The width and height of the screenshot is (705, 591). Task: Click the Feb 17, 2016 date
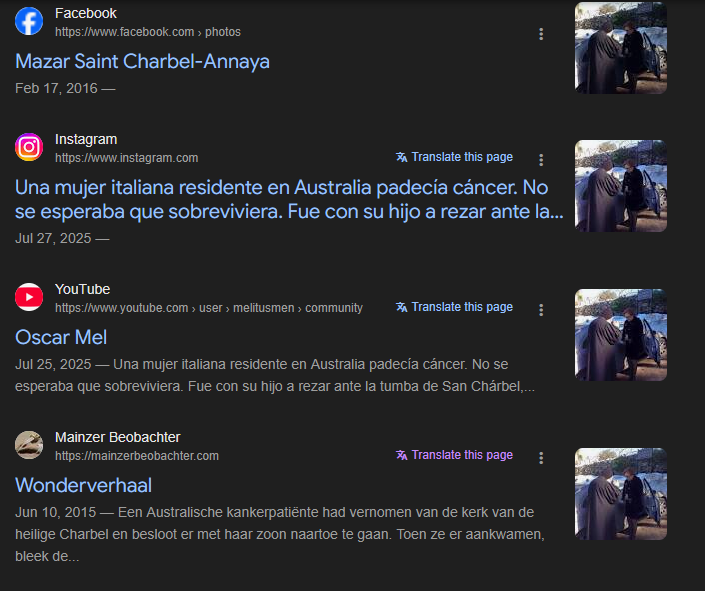tap(56, 88)
